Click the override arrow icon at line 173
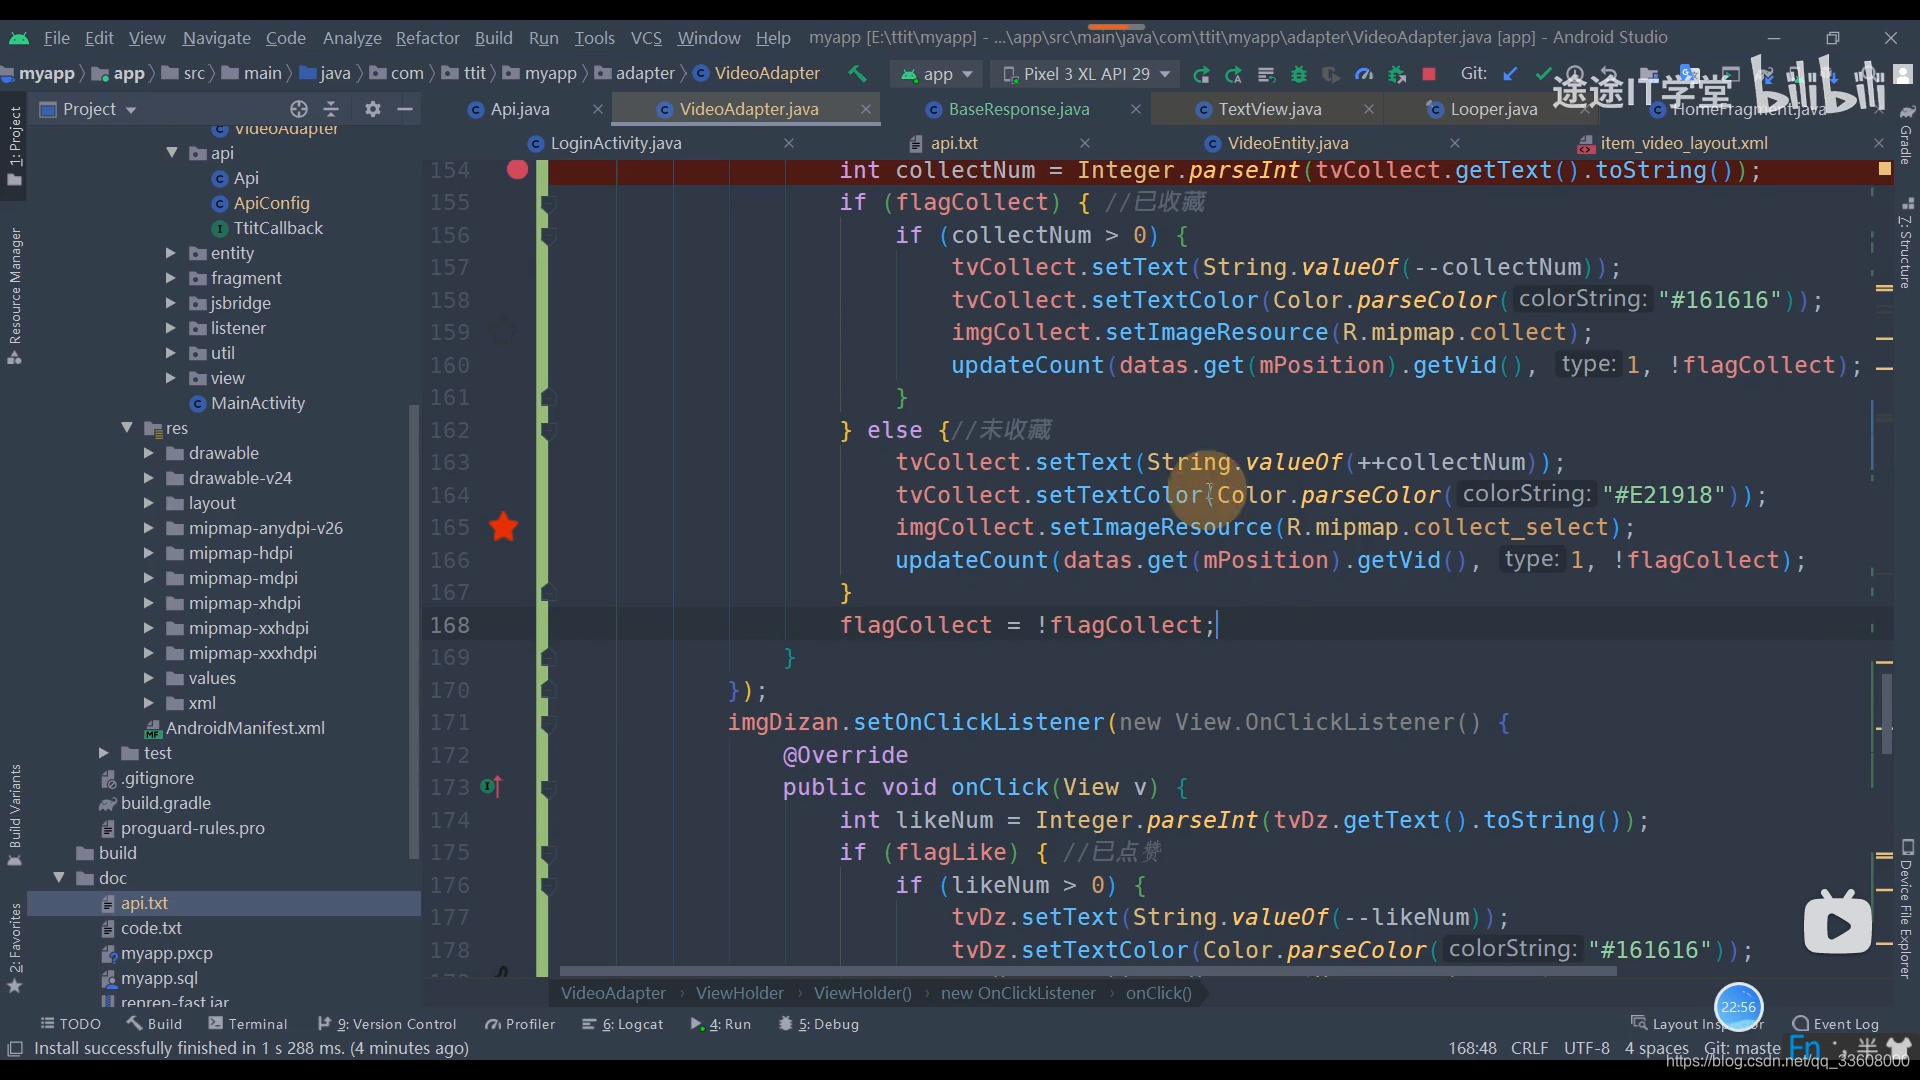The height and width of the screenshot is (1080, 1920). 491,787
